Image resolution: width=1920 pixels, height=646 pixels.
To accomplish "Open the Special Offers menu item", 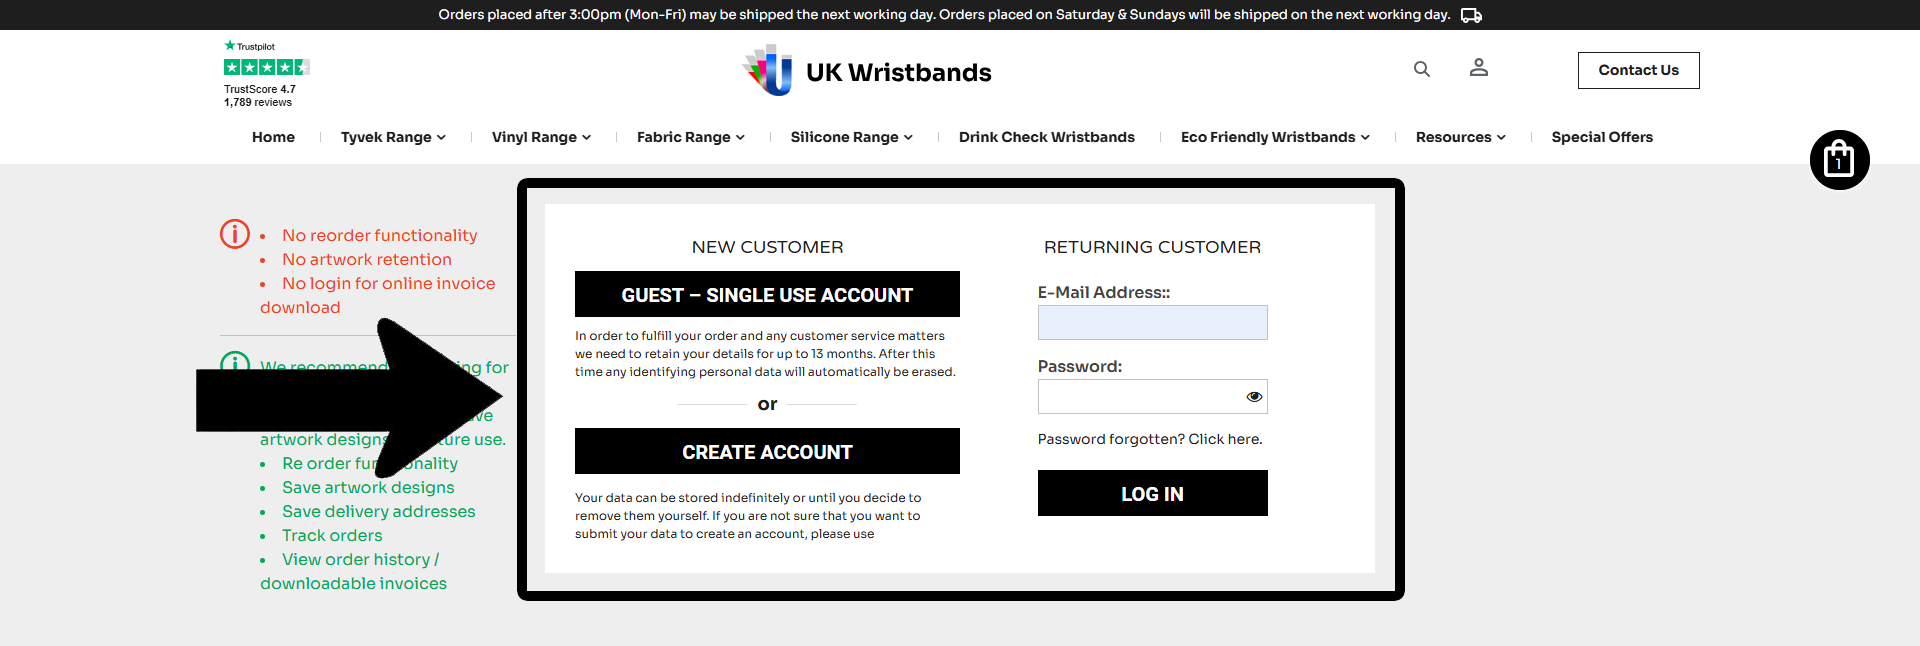I will tap(1602, 137).
